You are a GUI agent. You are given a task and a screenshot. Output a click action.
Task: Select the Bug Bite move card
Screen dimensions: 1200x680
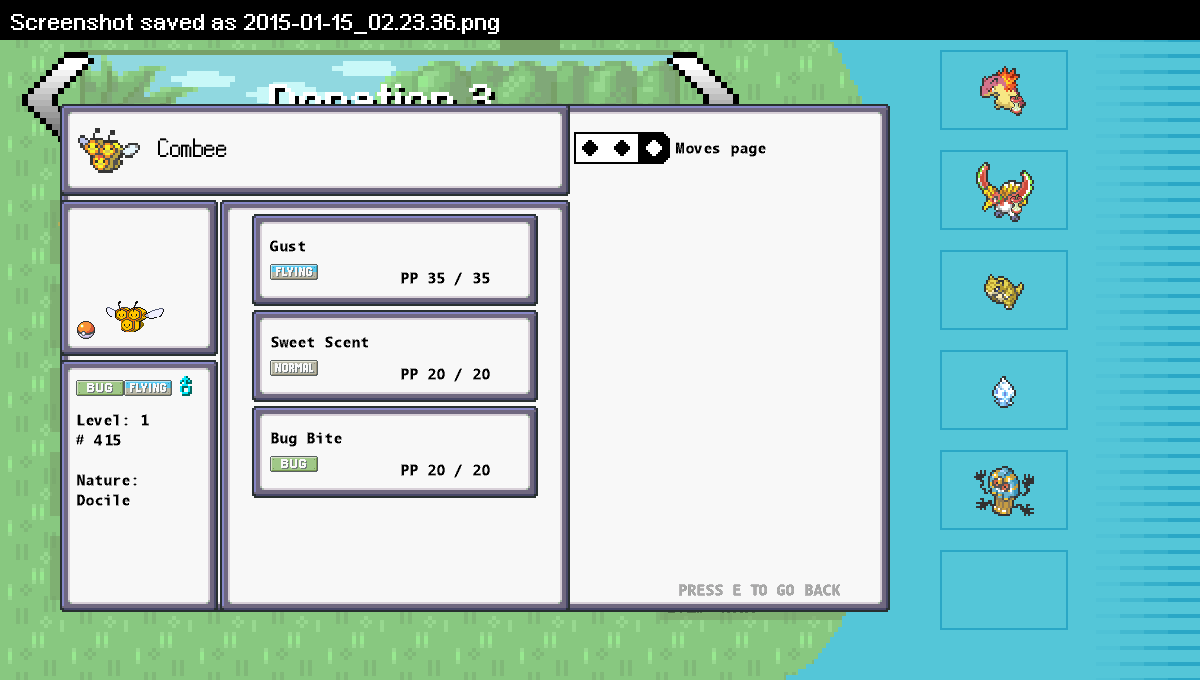(x=395, y=452)
